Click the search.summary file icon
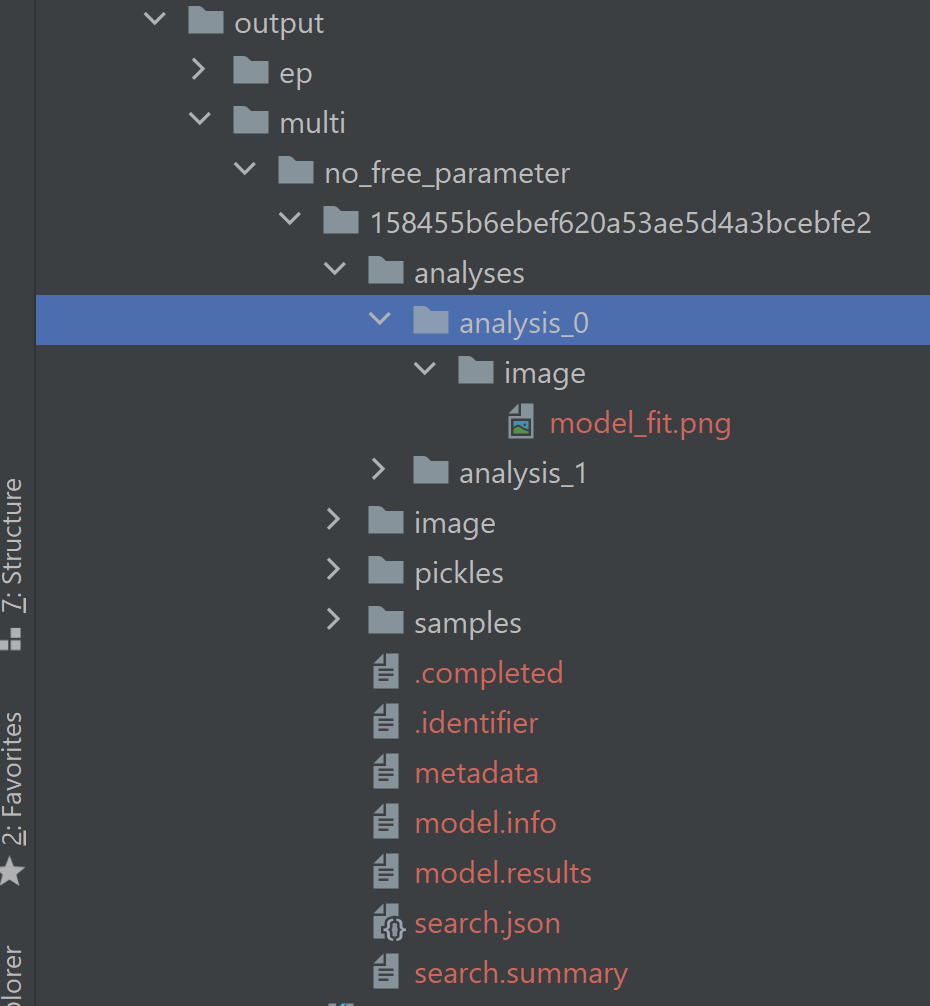This screenshot has height=1006, width=930. 386,971
